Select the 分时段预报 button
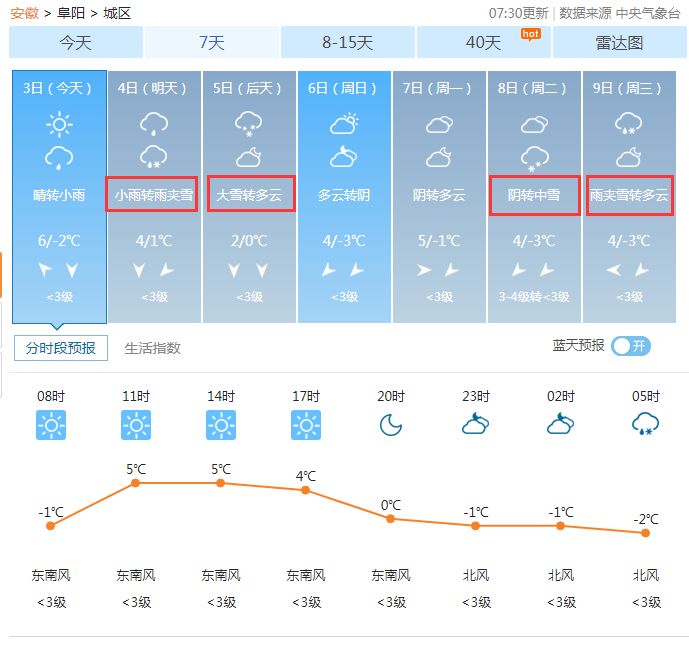Viewport: 689px width, 648px height. (x=61, y=348)
